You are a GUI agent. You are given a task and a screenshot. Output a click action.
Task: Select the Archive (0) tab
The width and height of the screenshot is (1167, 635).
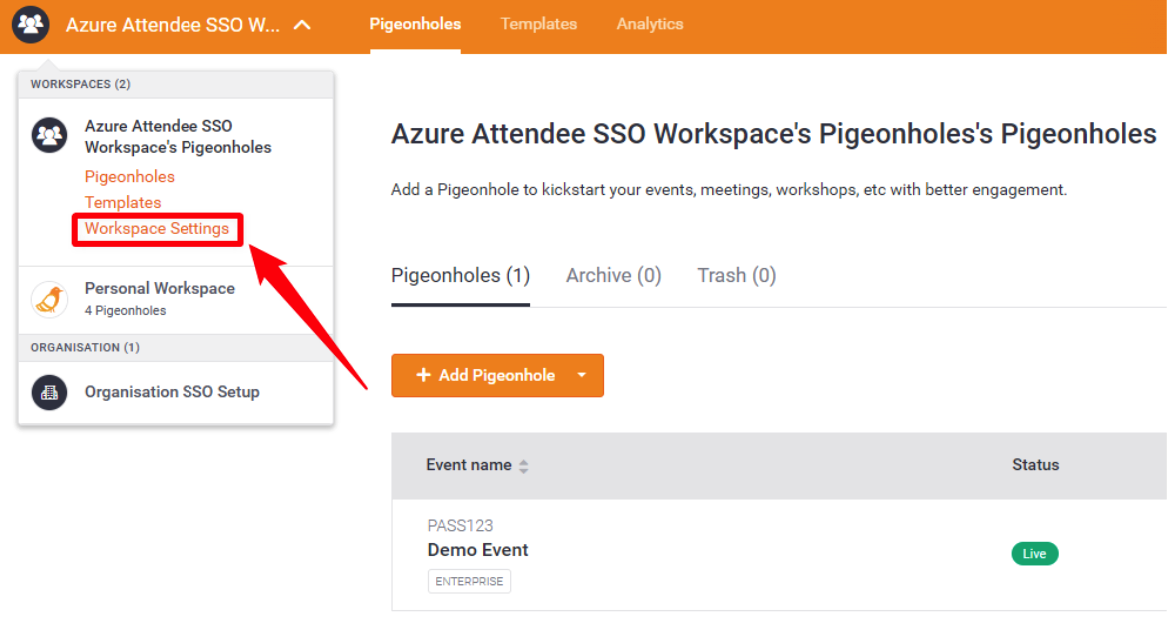coord(613,275)
